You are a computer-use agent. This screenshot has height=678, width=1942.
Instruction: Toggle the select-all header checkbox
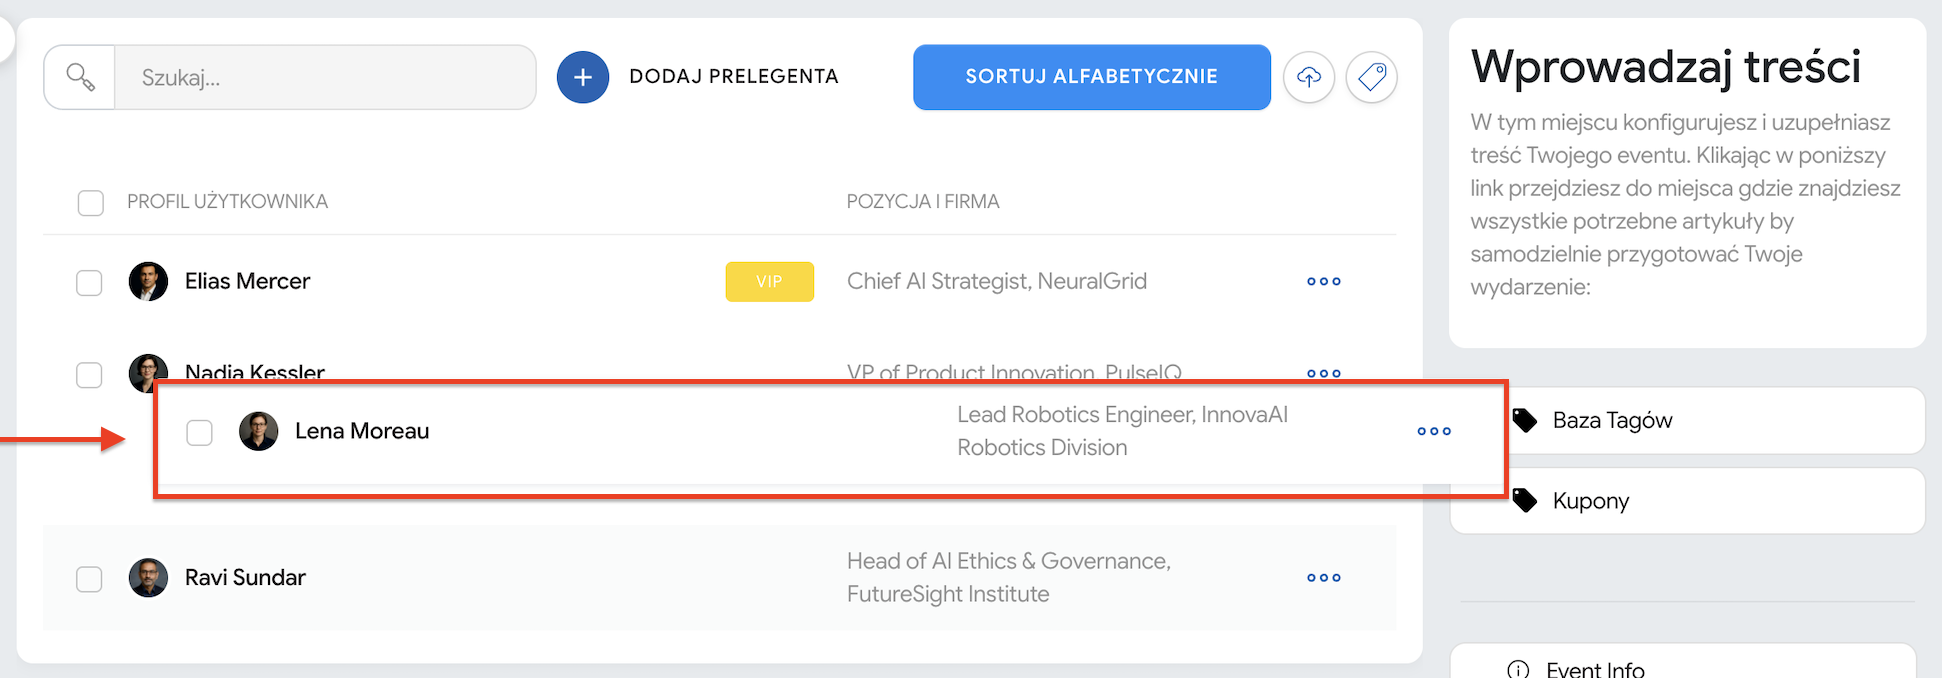tap(91, 203)
